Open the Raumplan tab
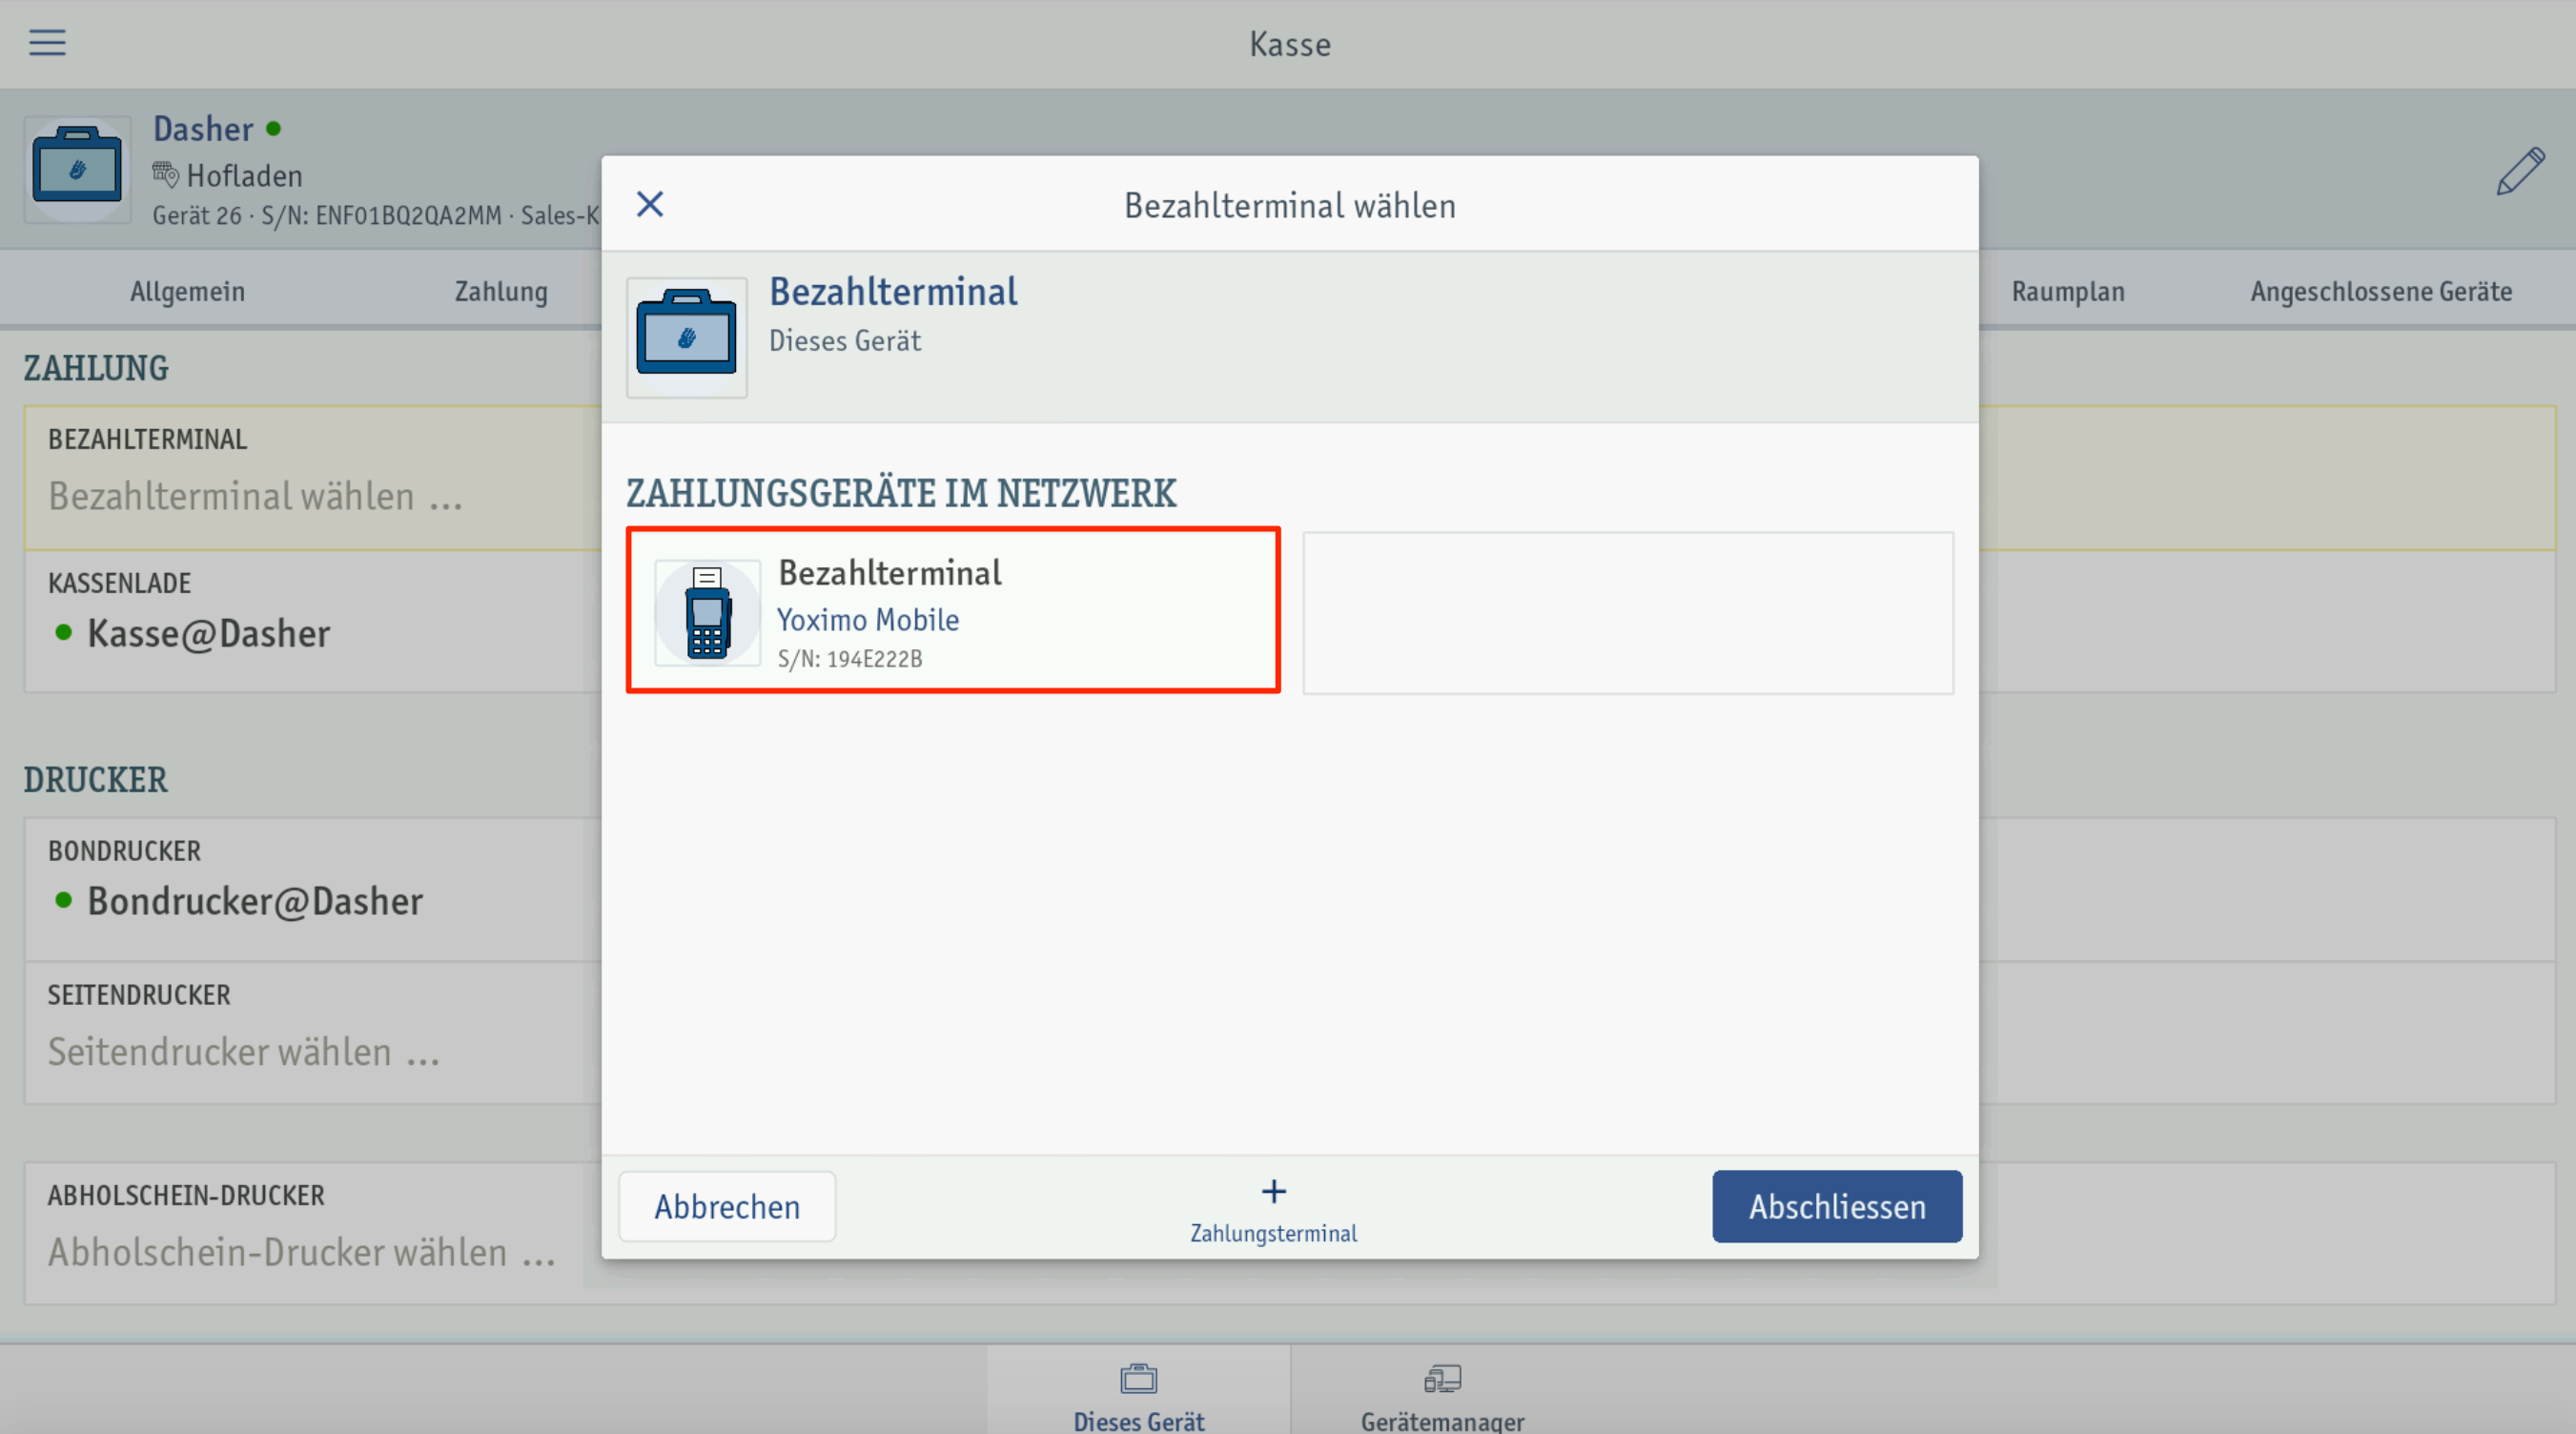Screen dimensions: 2576x1434 point(2068,291)
